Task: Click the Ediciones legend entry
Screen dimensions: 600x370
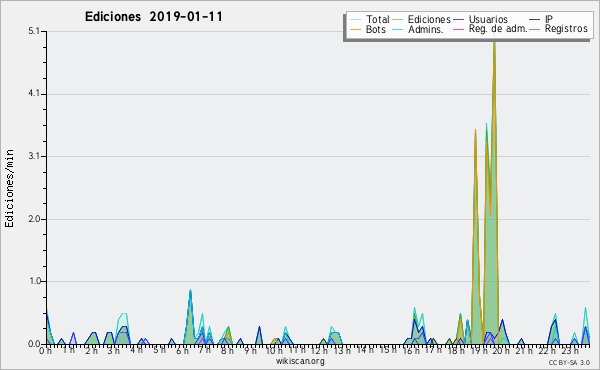Action: click(422, 19)
